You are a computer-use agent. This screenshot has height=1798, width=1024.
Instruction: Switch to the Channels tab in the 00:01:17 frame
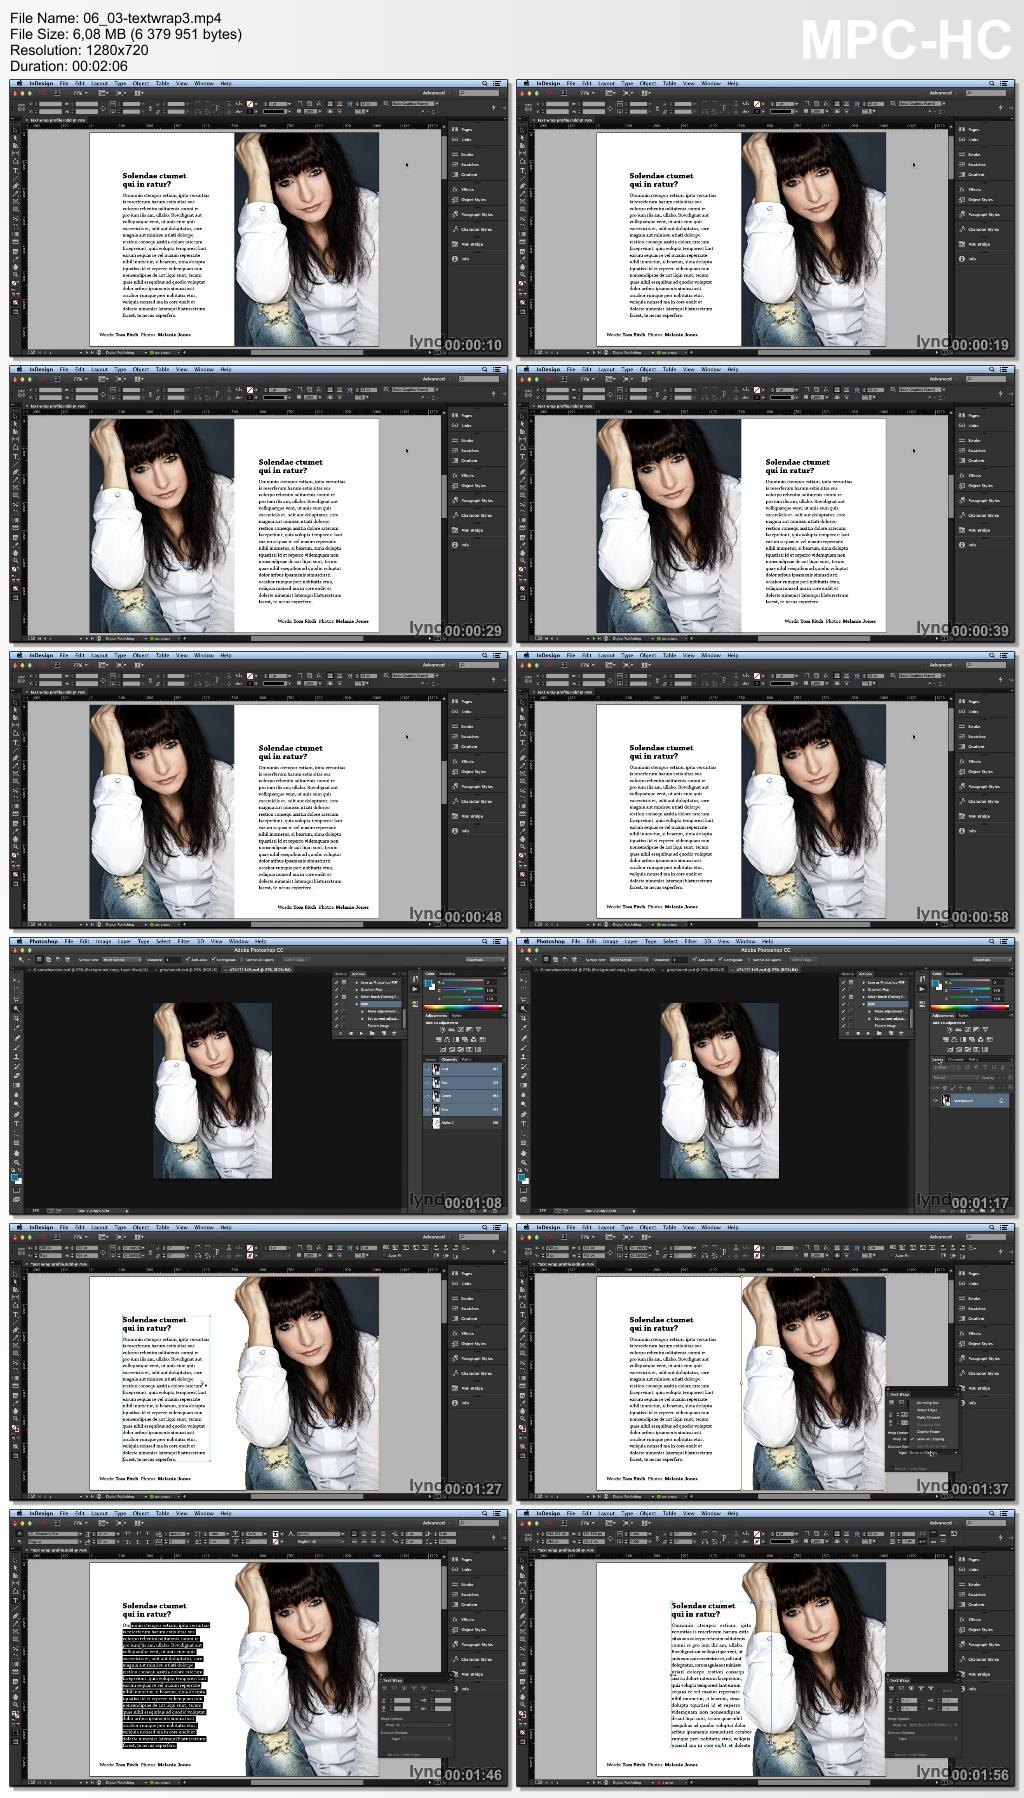point(956,1060)
